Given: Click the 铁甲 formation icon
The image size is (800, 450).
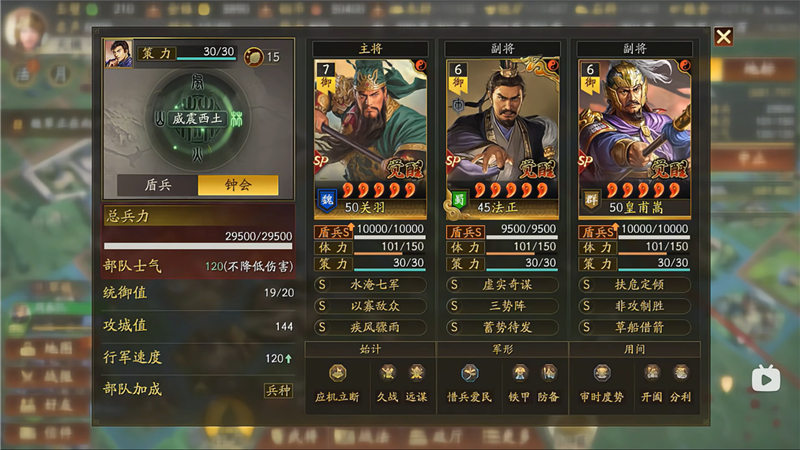Looking at the screenshot, I should pos(520,373).
